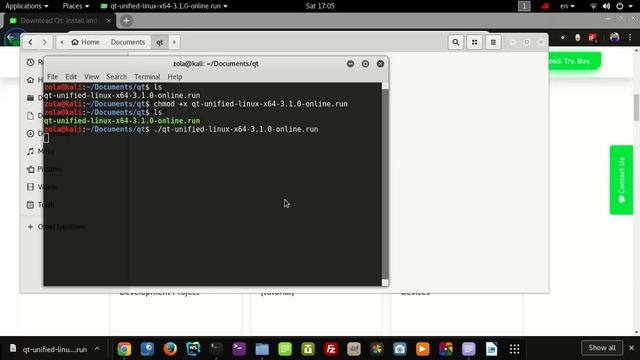
Task: Launch Chrome from the dock
Action: point(124,349)
